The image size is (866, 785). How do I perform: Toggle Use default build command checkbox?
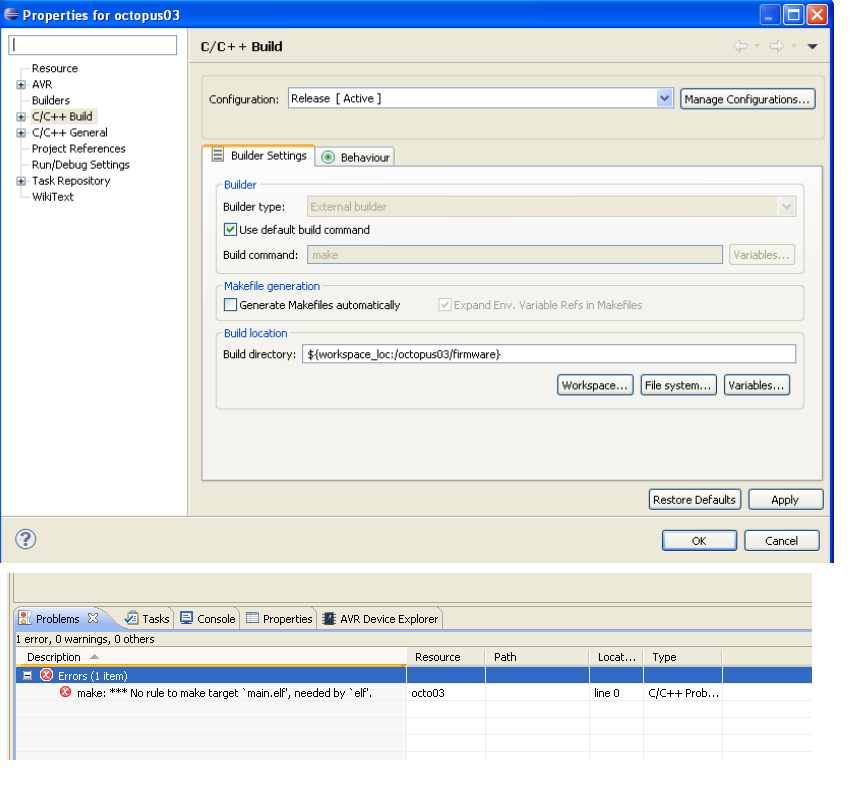tap(230, 229)
